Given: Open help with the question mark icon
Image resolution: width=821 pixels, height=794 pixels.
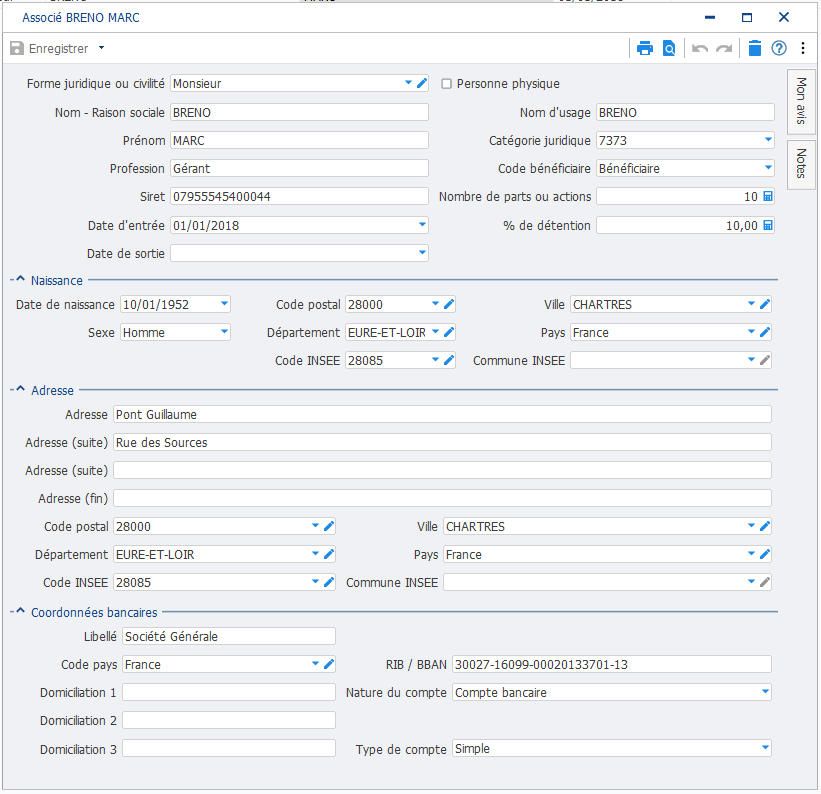Looking at the screenshot, I should [x=779, y=48].
